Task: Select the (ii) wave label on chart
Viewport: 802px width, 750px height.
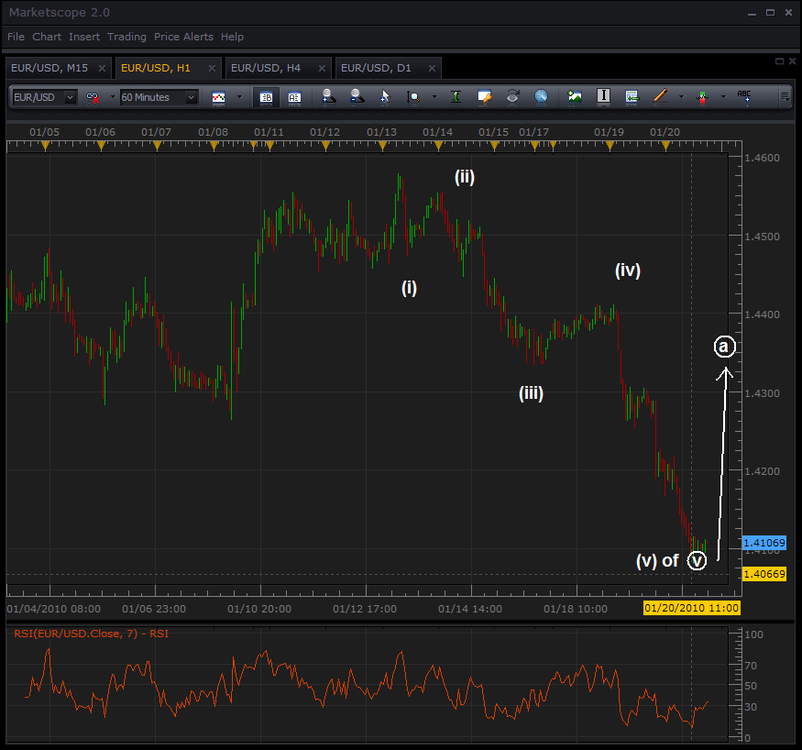Action: pyautogui.click(x=464, y=177)
